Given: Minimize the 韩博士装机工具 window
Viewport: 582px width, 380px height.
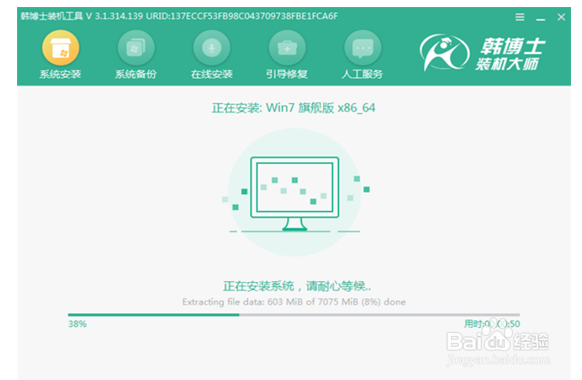Looking at the screenshot, I should 540,18.
